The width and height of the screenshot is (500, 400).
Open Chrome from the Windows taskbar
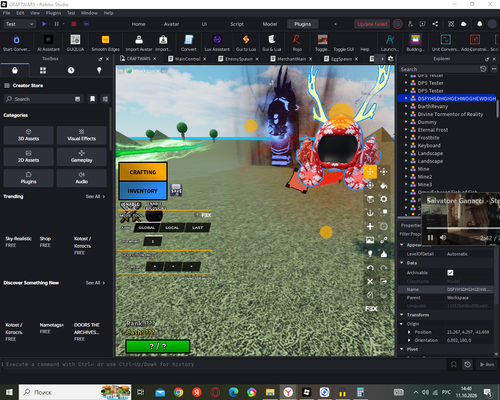pyautogui.click(x=178, y=392)
